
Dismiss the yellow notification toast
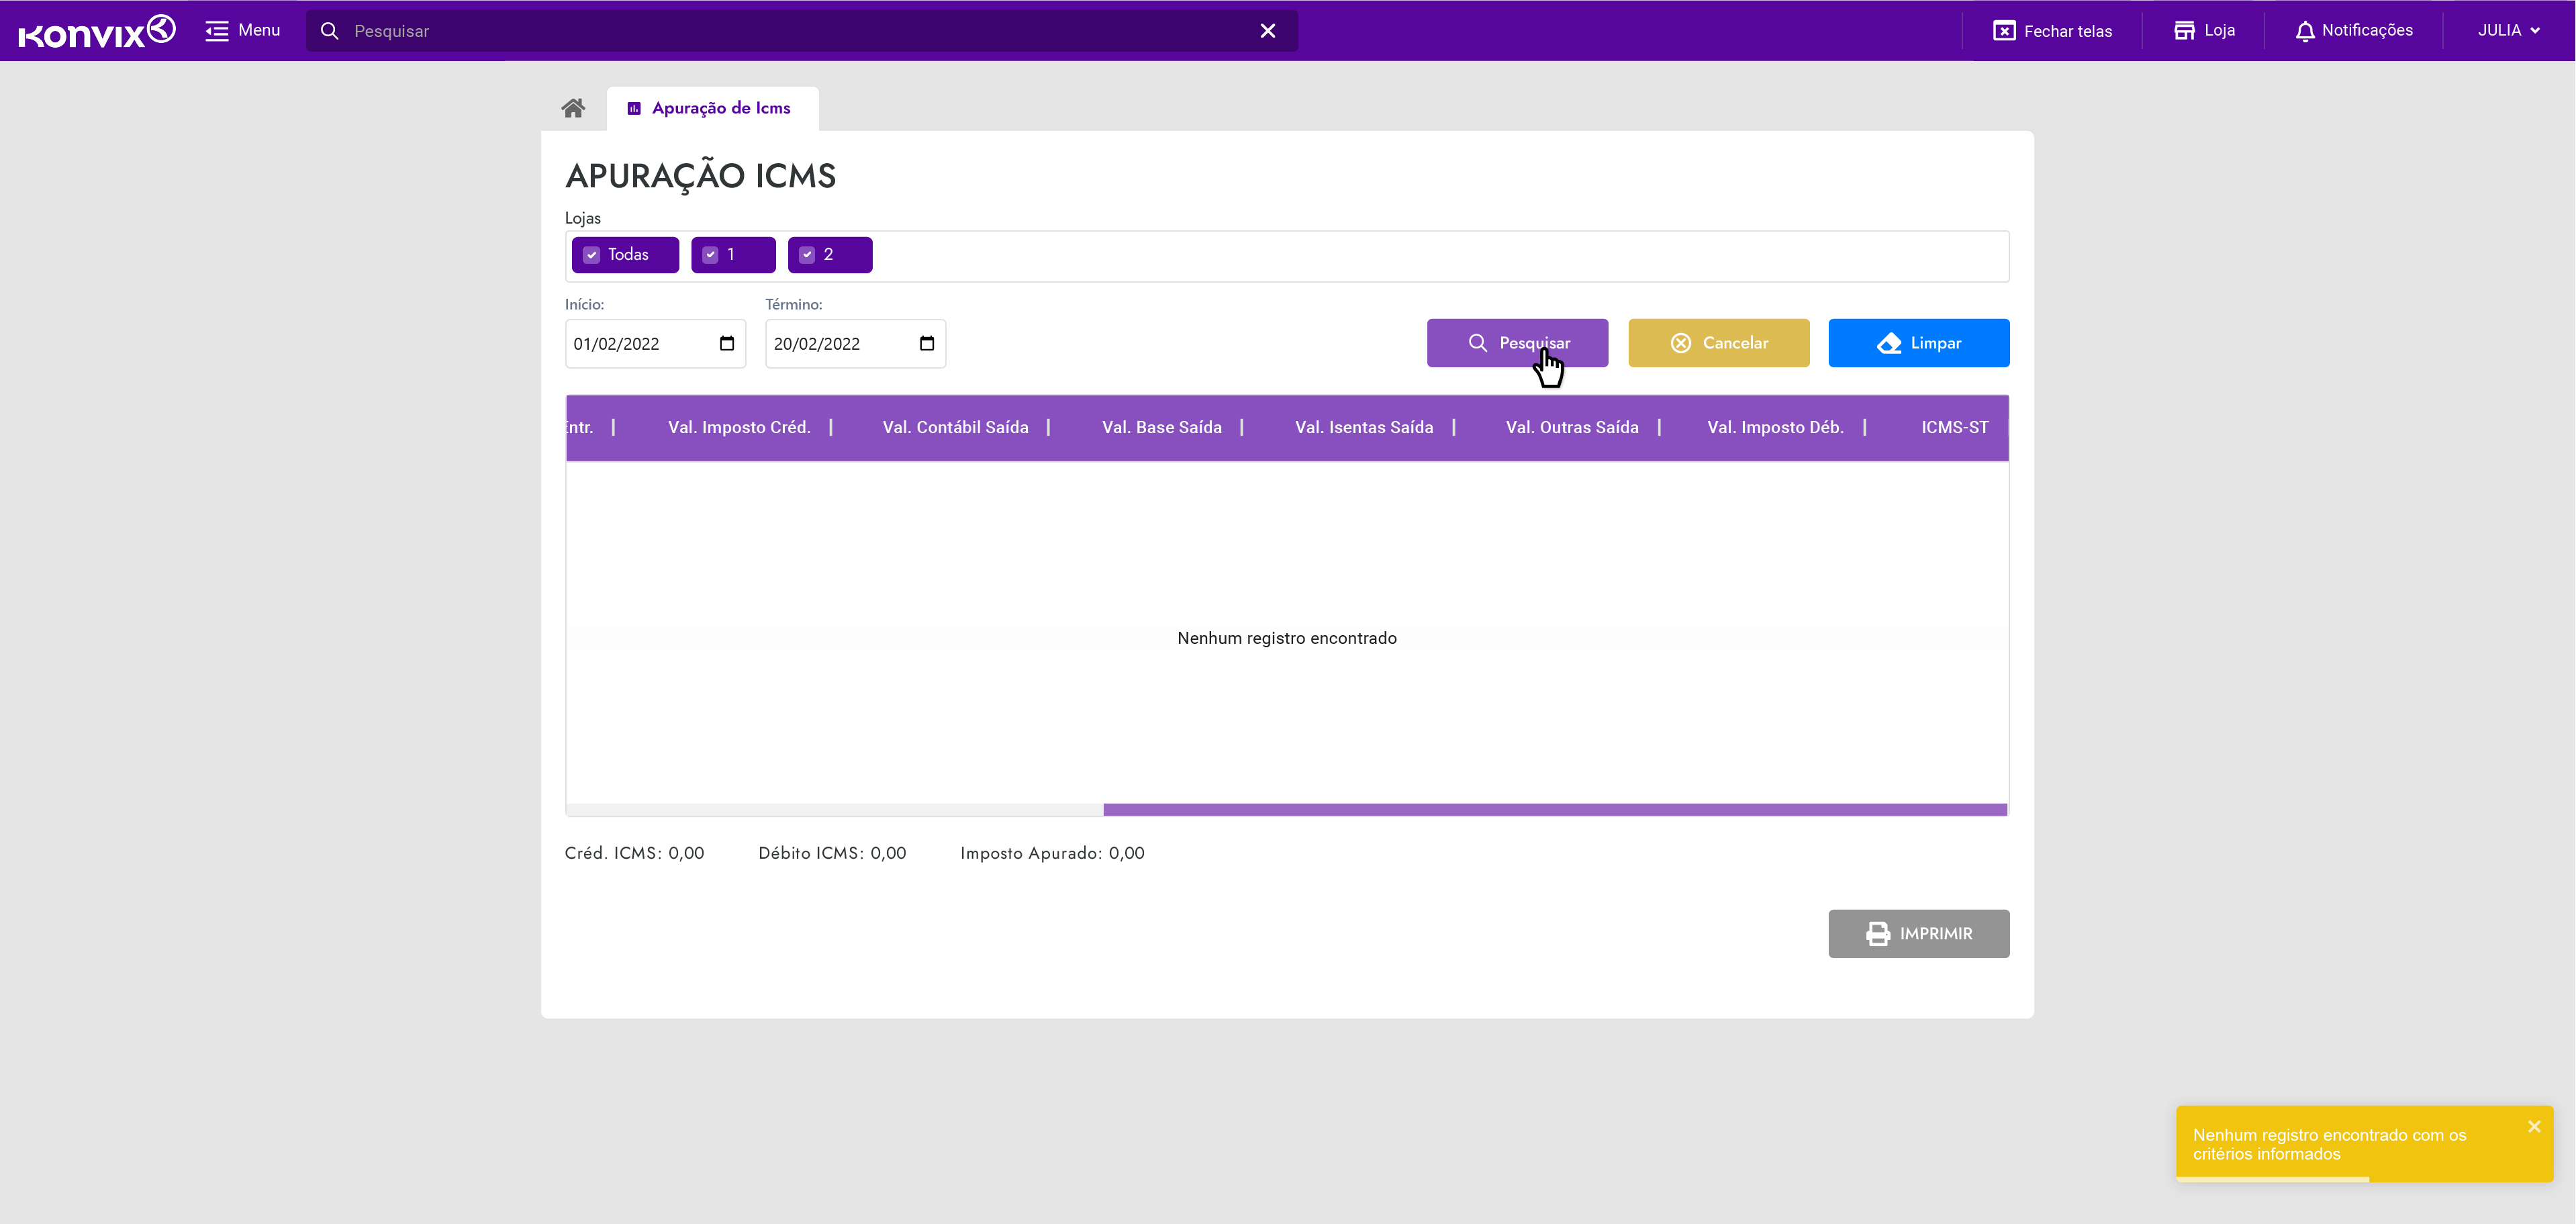pyautogui.click(x=2533, y=1127)
